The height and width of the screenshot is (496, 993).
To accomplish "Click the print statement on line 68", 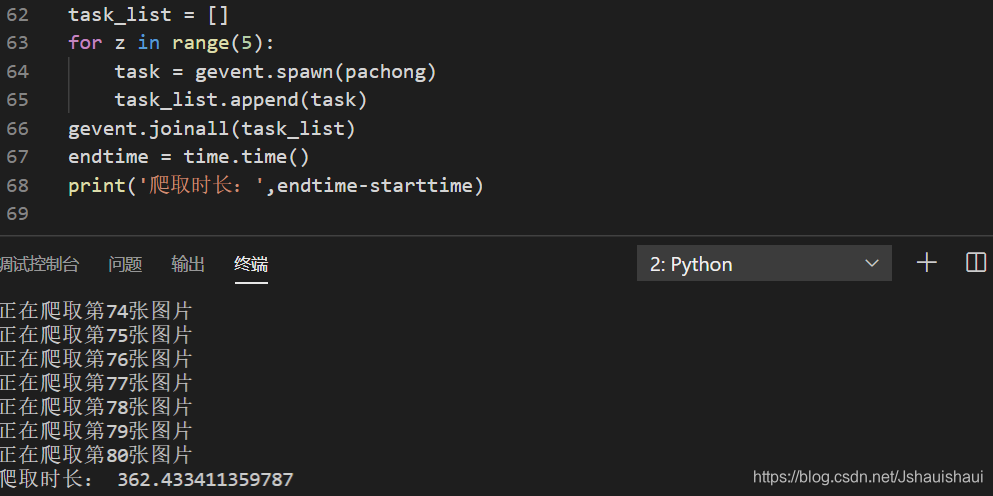I will click(276, 186).
